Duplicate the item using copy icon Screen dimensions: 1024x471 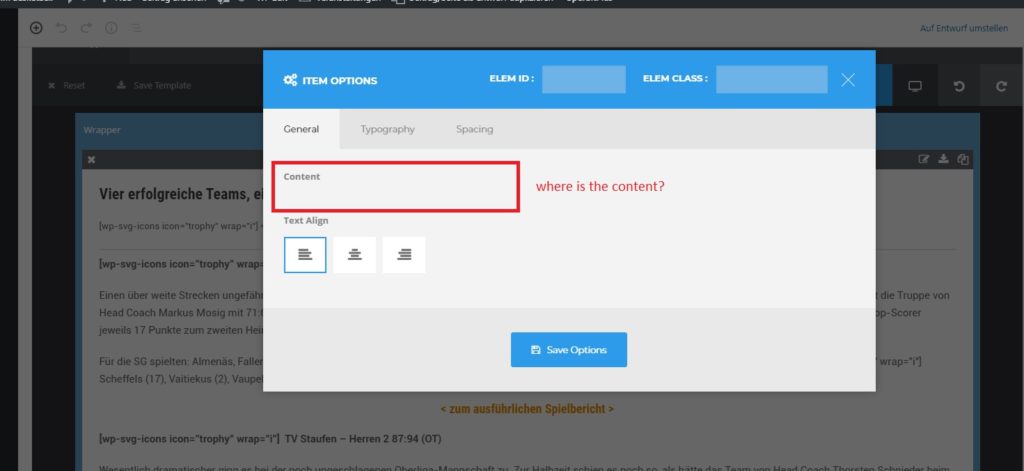962,159
